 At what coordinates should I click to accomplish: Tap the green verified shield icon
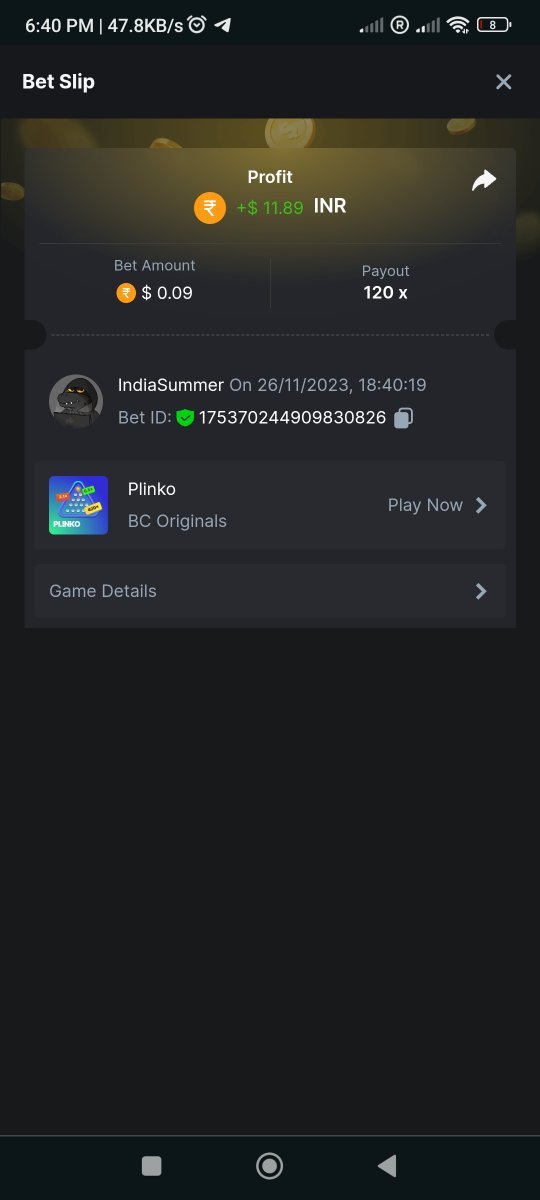click(x=185, y=418)
